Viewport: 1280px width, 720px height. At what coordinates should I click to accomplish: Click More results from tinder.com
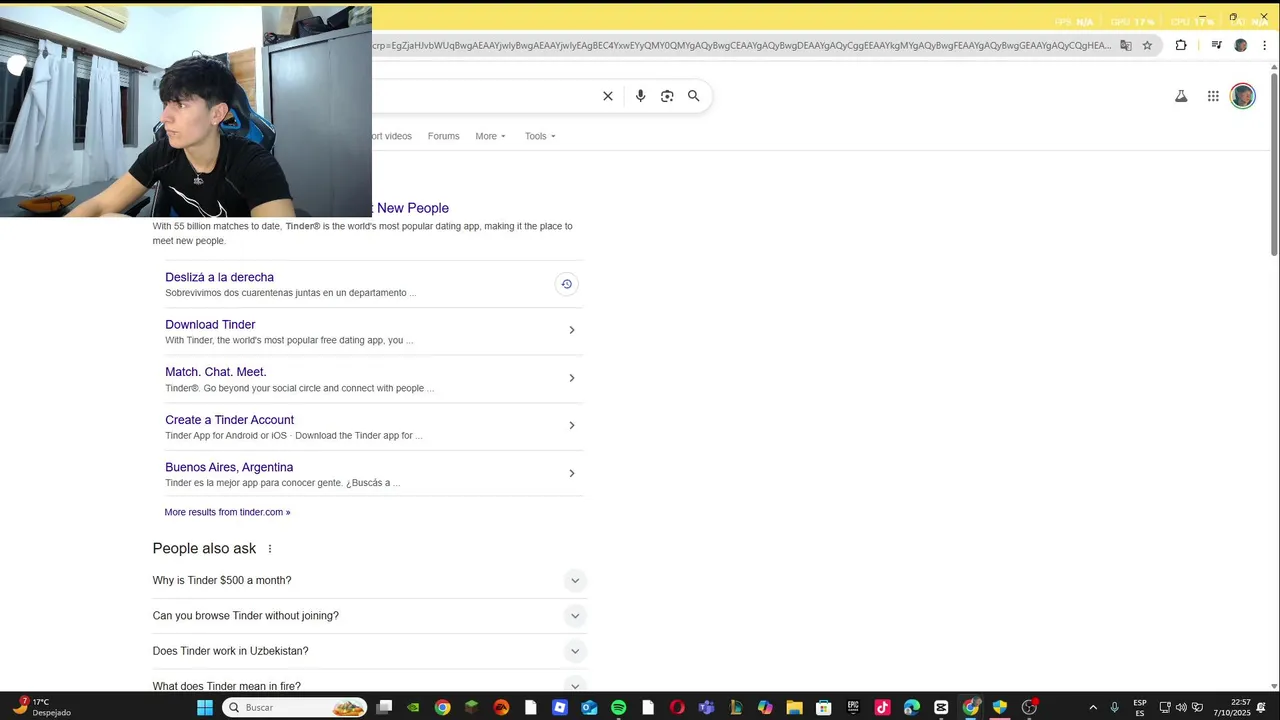coord(227,512)
